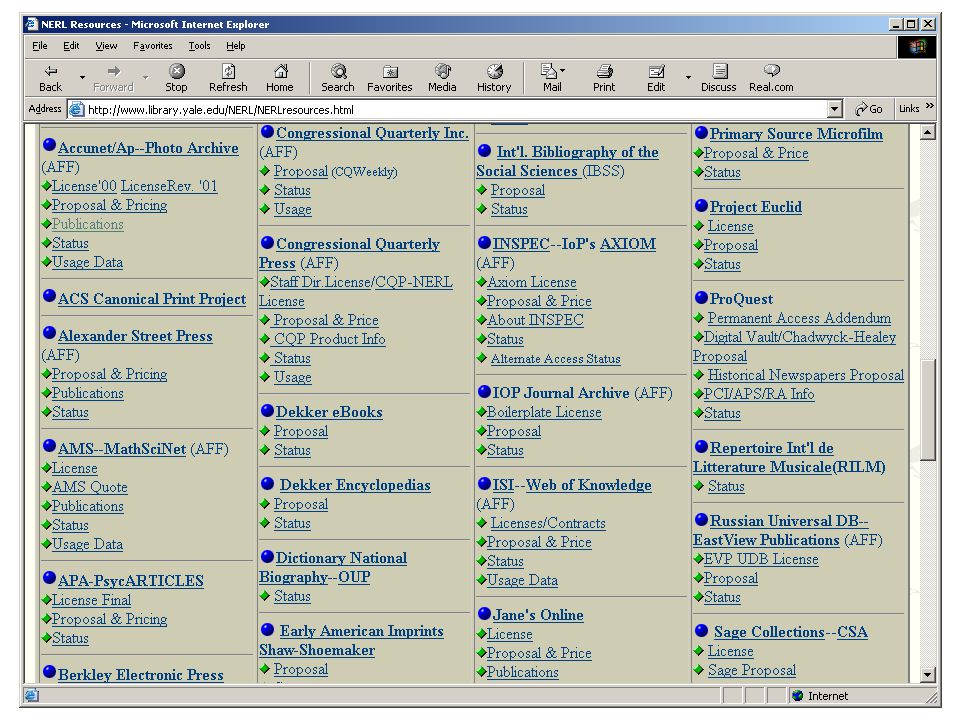Open the View menu
This screenshot has width=960, height=720.
(x=106, y=46)
